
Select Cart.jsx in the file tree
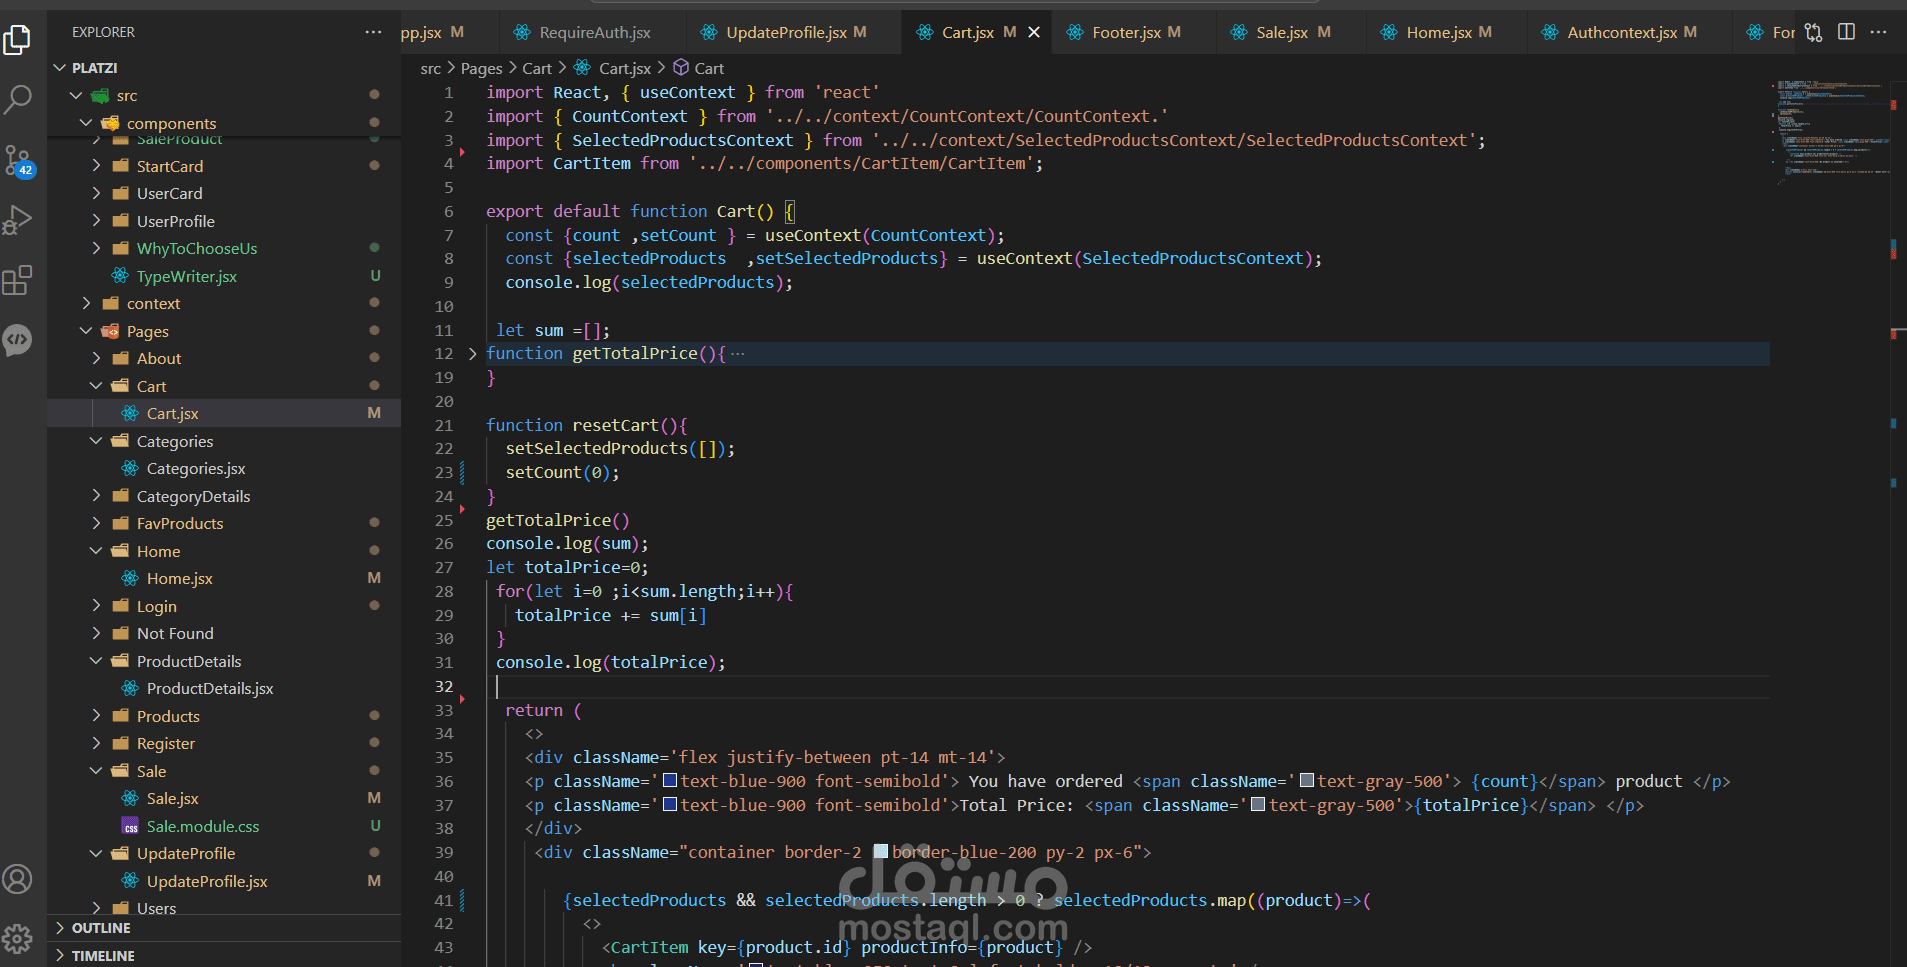(224, 413)
